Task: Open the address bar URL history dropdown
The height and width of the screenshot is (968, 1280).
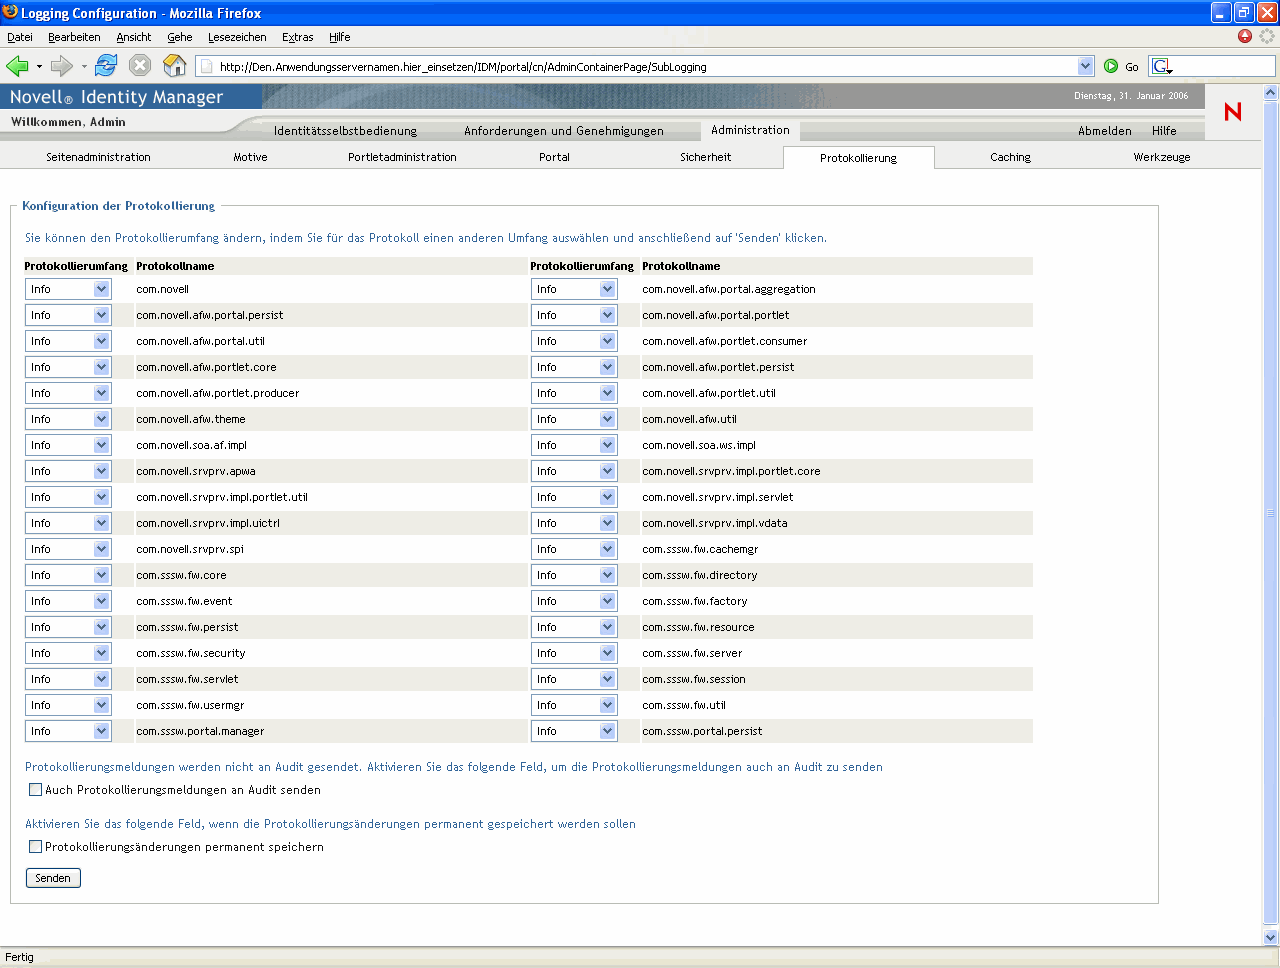Action: click(x=1086, y=66)
